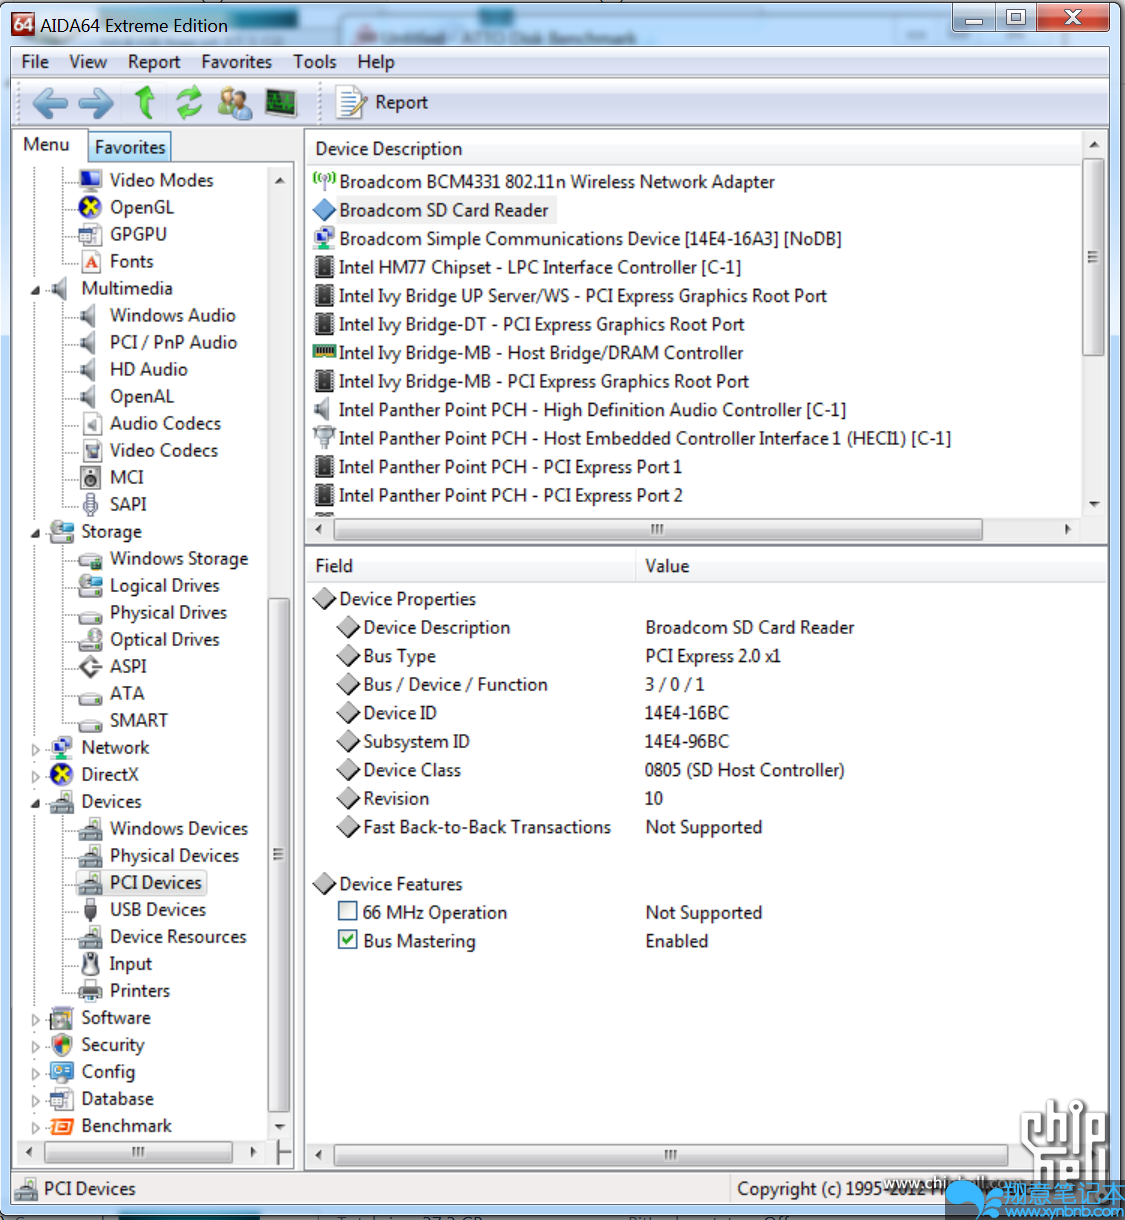Expand the DirectX tree node
The width and height of the screenshot is (1125, 1220).
click(36, 775)
